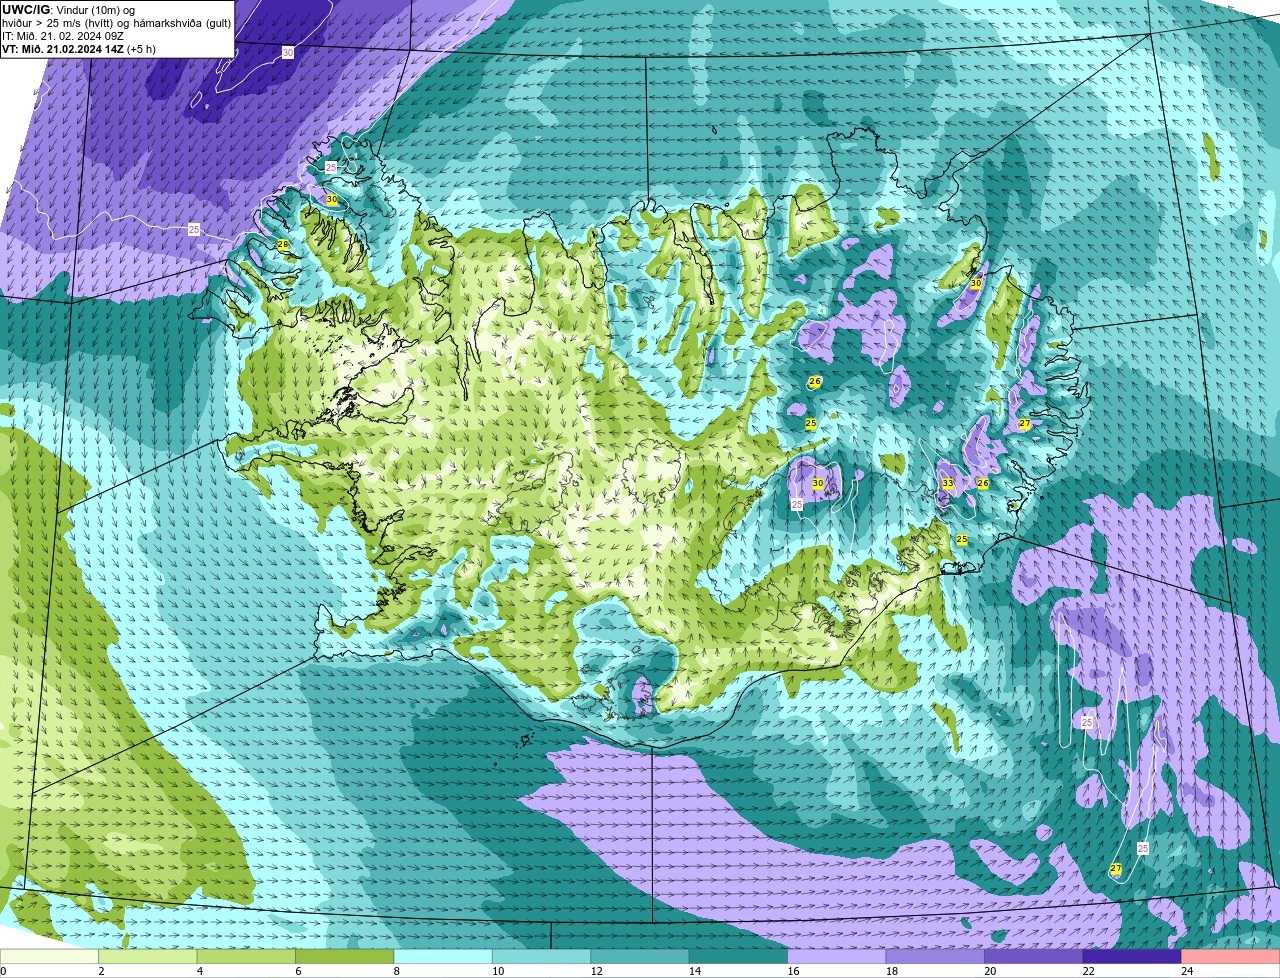
Task: Click the 0–2 m/s pale yellow legend swatch
Action: [50, 957]
